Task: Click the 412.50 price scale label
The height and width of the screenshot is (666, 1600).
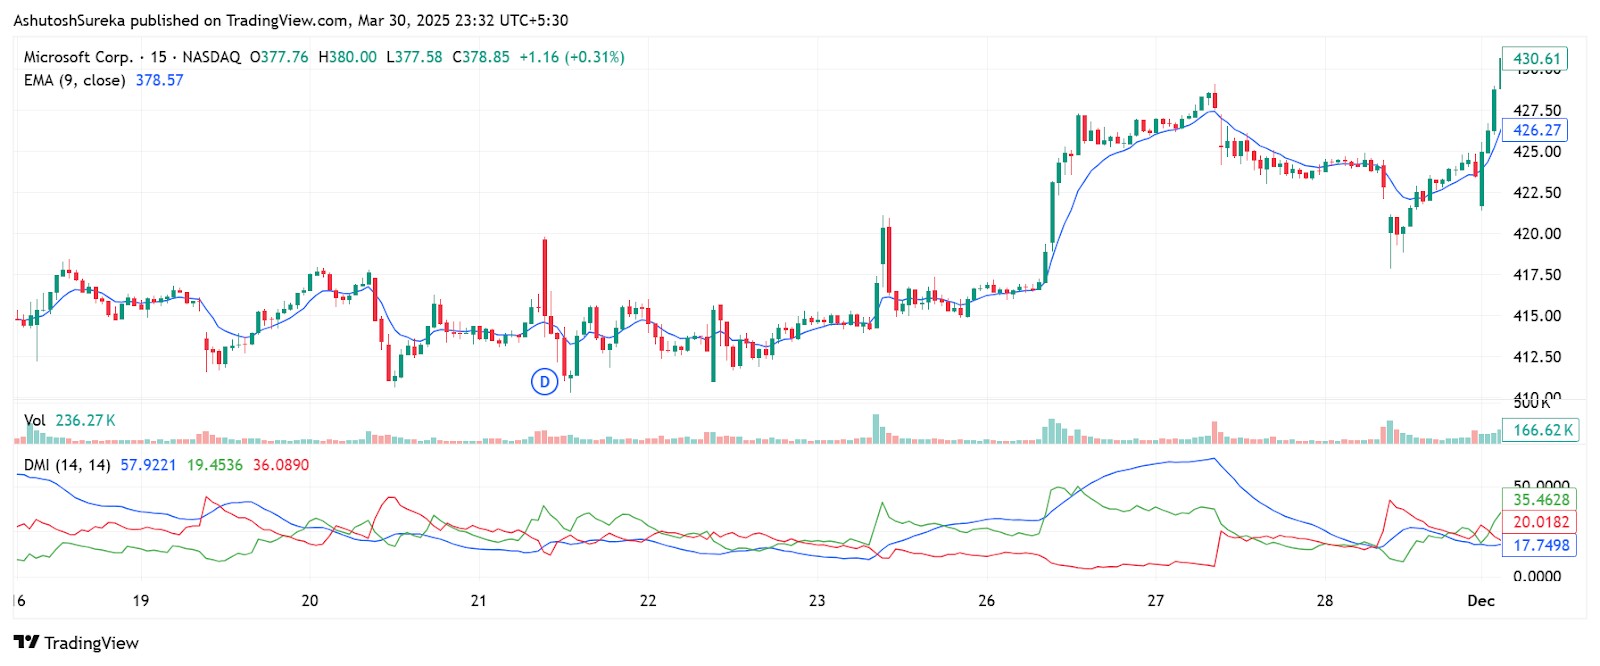Action: pos(1537,356)
